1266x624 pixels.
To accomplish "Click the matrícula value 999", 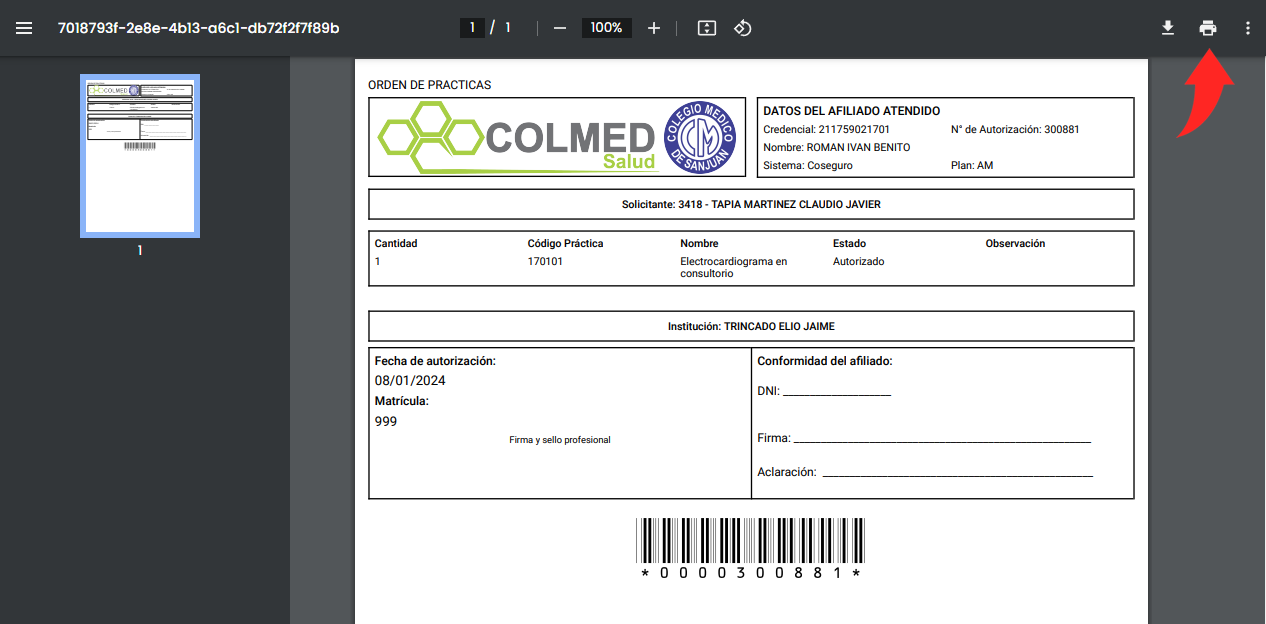I will (x=386, y=421).
